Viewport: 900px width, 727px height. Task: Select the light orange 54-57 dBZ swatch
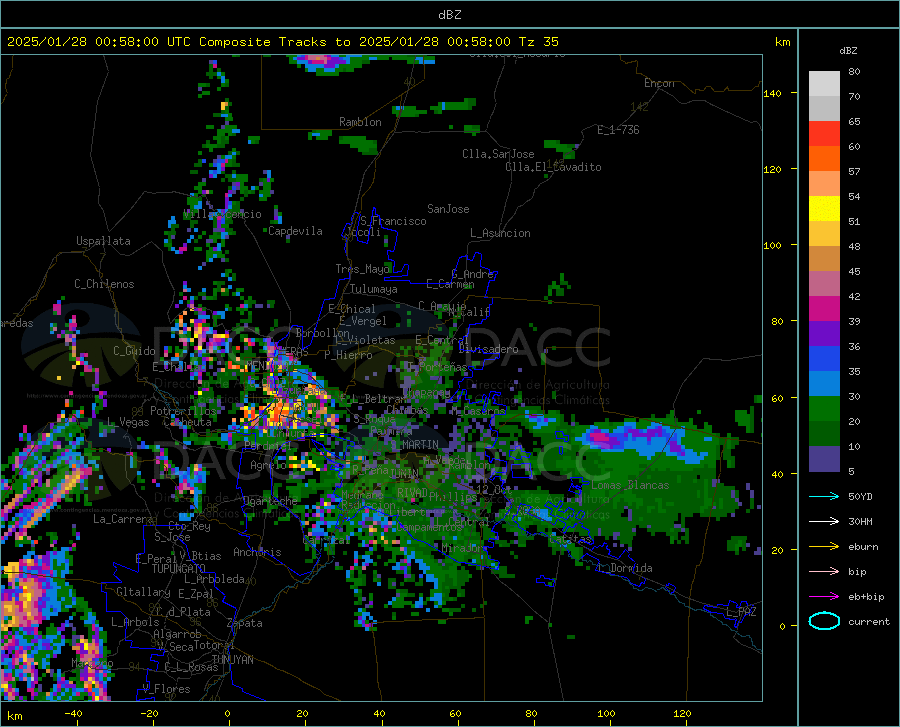(x=824, y=184)
